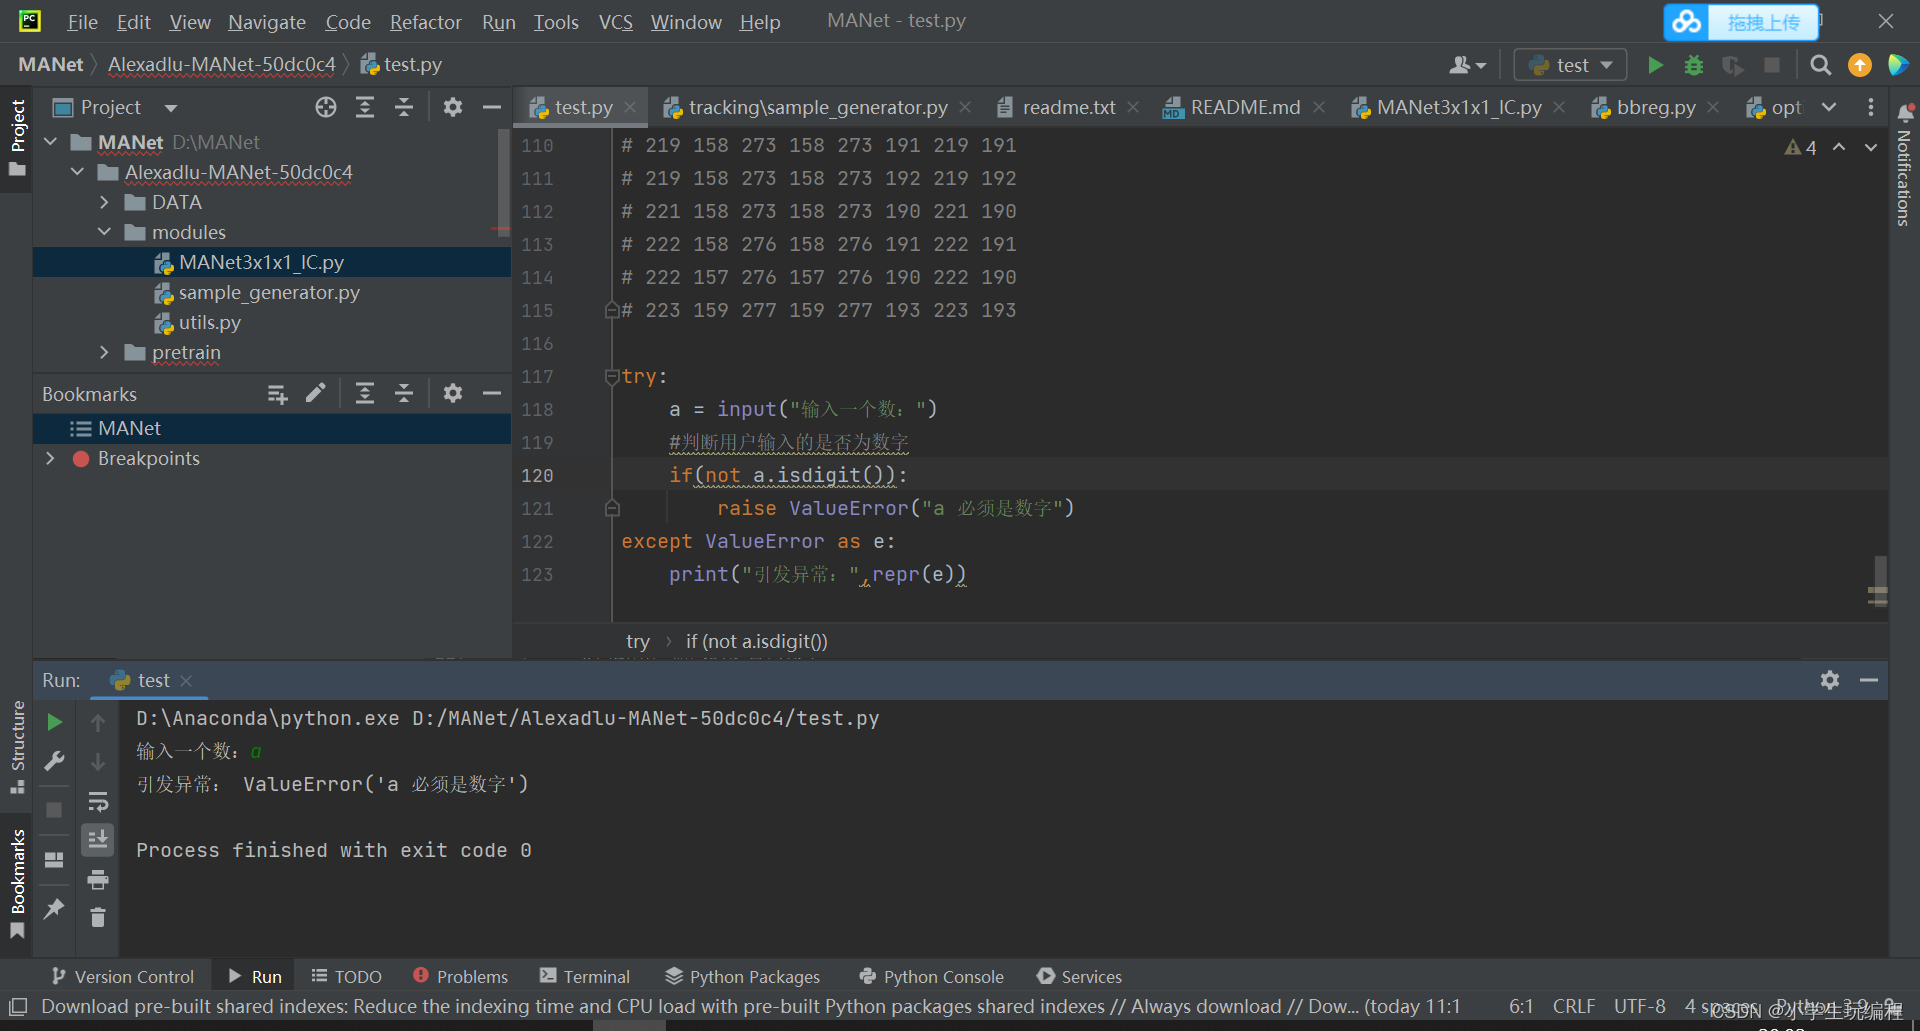Open Project view dropdown arrow
Image resolution: width=1920 pixels, height=1031 pixels.
(x=171, y=108)
